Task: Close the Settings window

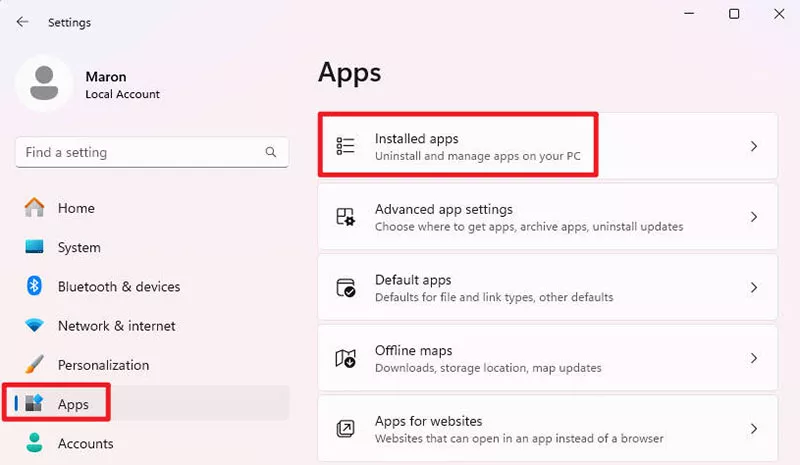Action: [x=779, y=14]
